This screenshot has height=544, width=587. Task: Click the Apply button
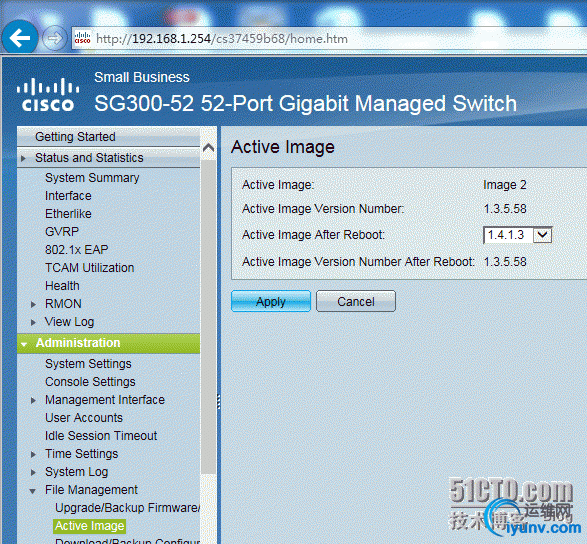(x=271, y=301)
